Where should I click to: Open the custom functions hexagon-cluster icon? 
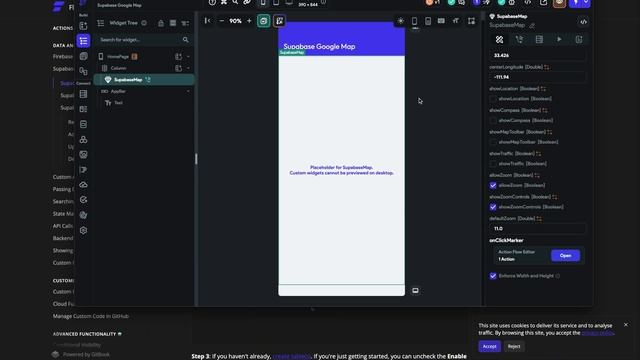pos(83,140)
